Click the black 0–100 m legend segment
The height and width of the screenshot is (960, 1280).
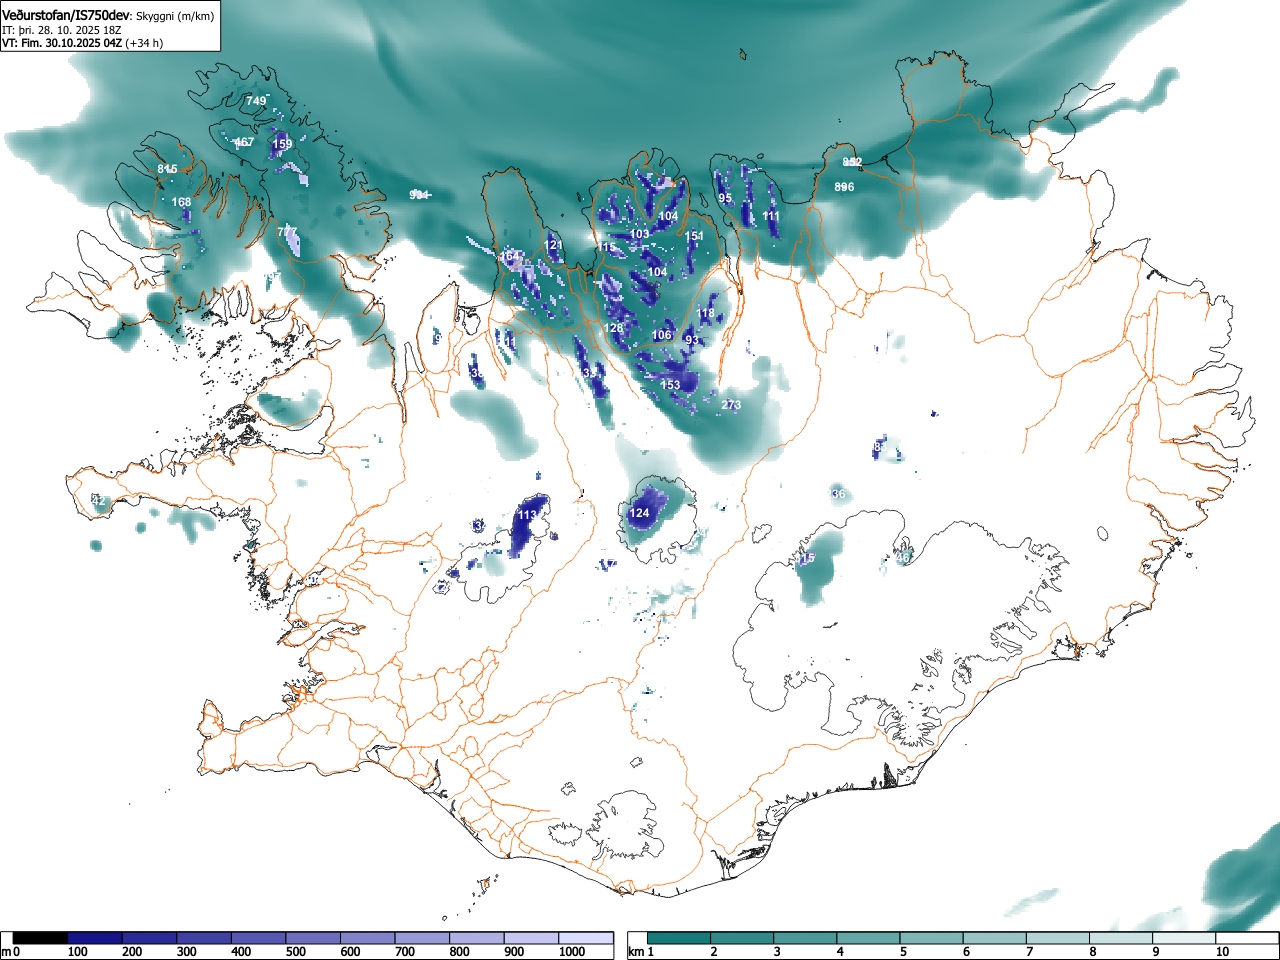click(40, 938)
